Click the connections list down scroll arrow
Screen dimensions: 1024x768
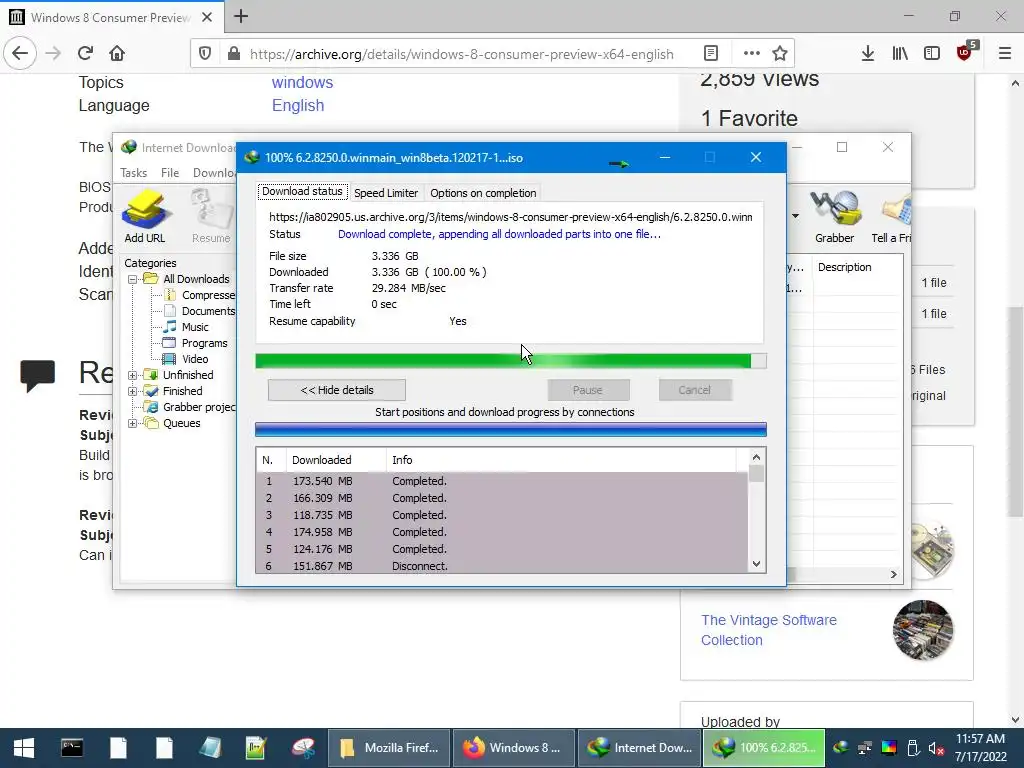pyautogui.click(x=756, y=564)
